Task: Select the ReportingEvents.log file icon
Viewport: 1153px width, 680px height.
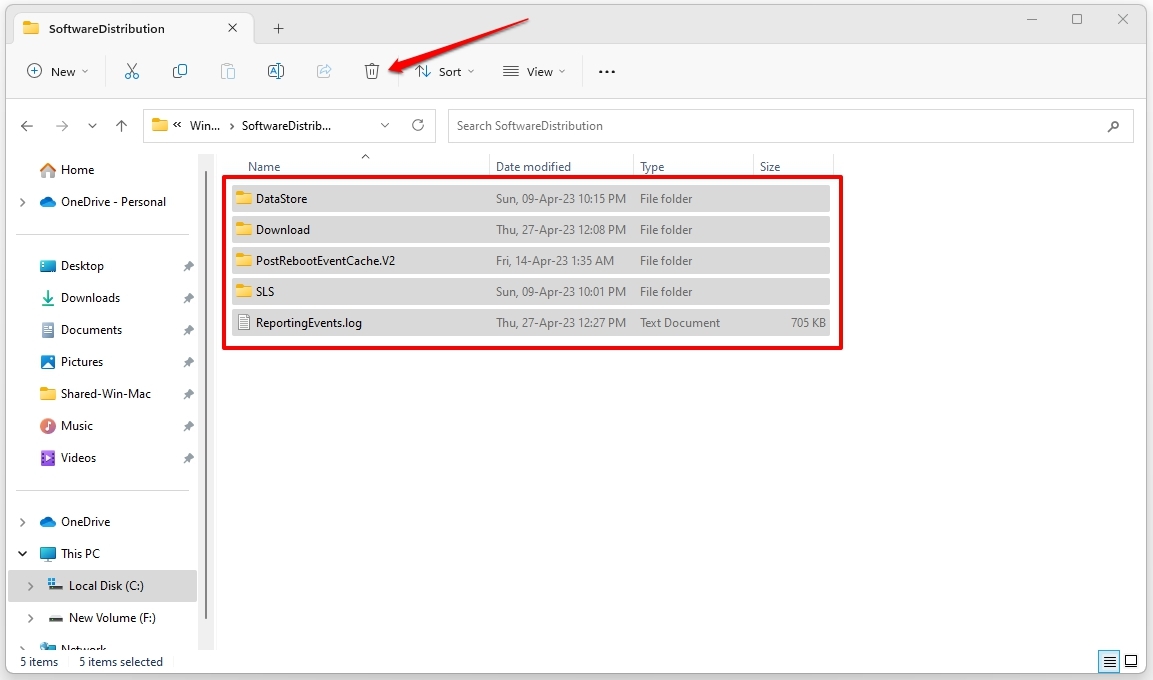Action: point(243,322)
